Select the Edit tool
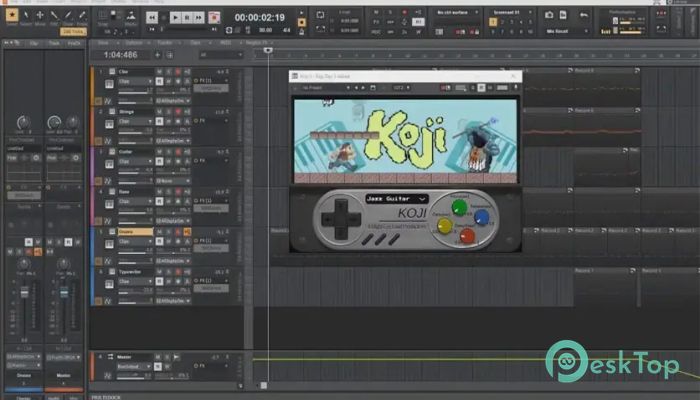The image size is (700, 400). pos(54,16)
